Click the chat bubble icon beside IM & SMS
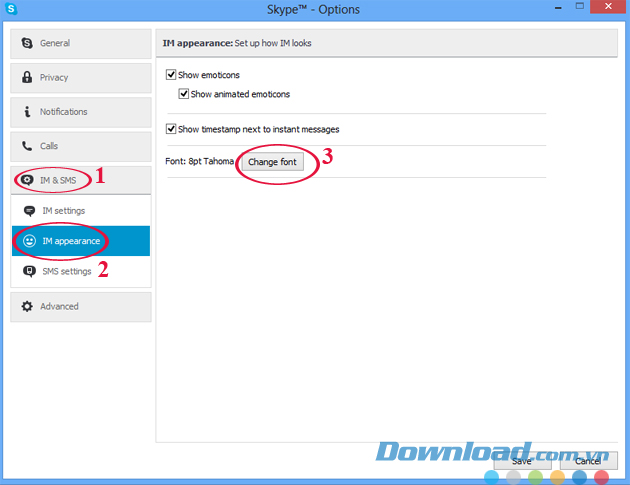Screen dimensions: 630x485 (27, 180)
